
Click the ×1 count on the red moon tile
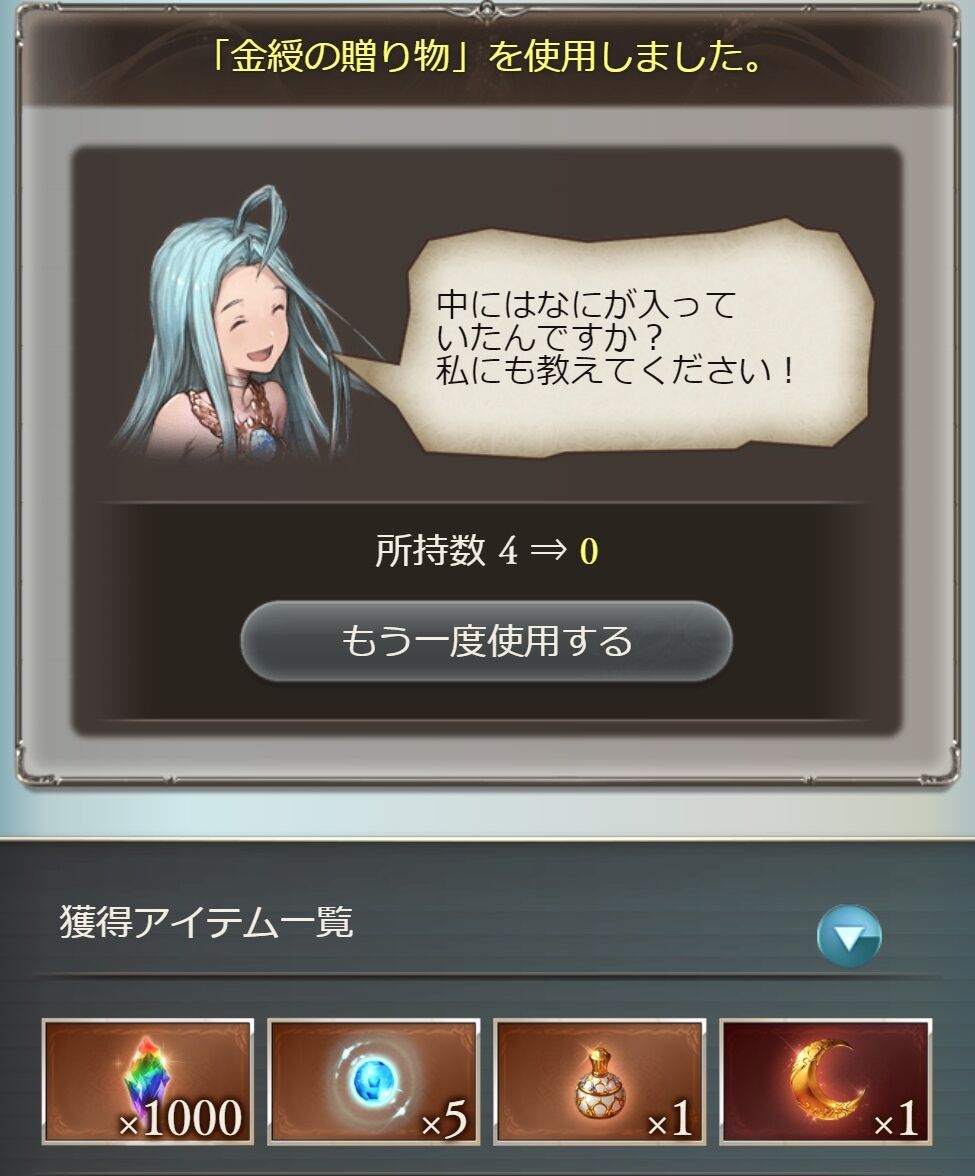click(896, 1120)
